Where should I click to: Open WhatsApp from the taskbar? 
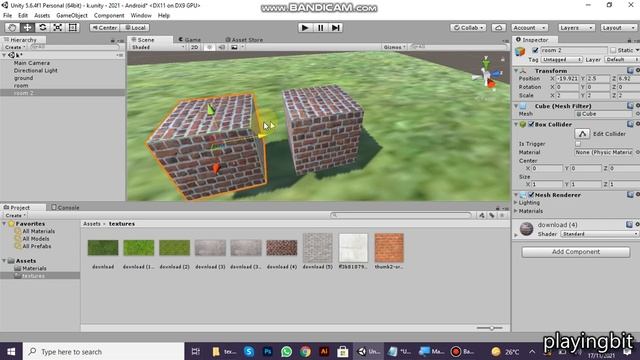click(286, 351)
